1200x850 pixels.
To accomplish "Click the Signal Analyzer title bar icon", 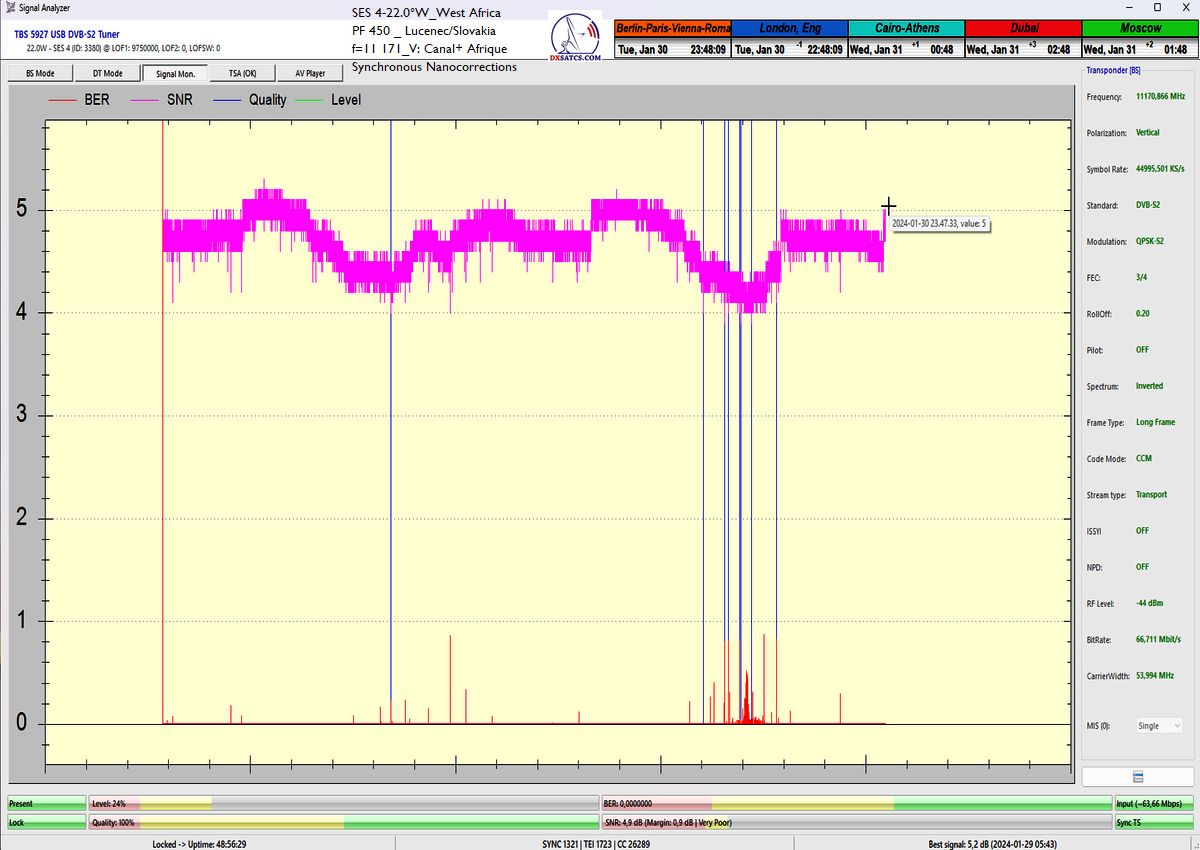I will click(x=10, y=8).
